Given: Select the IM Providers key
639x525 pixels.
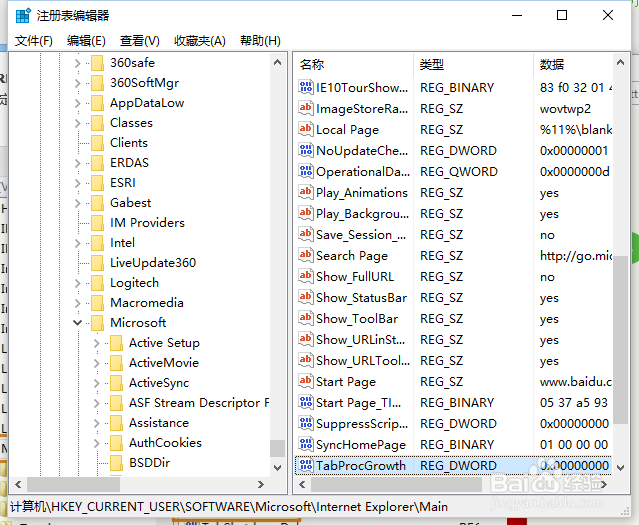Looking at the screenshot, I should click(x=147, y=223).
